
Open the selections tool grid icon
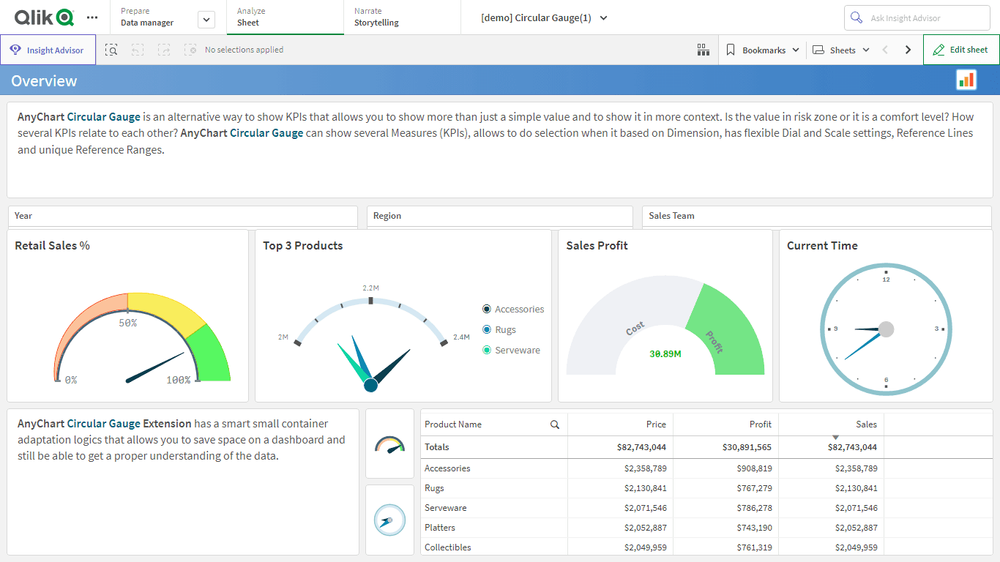tap(703, 50)
